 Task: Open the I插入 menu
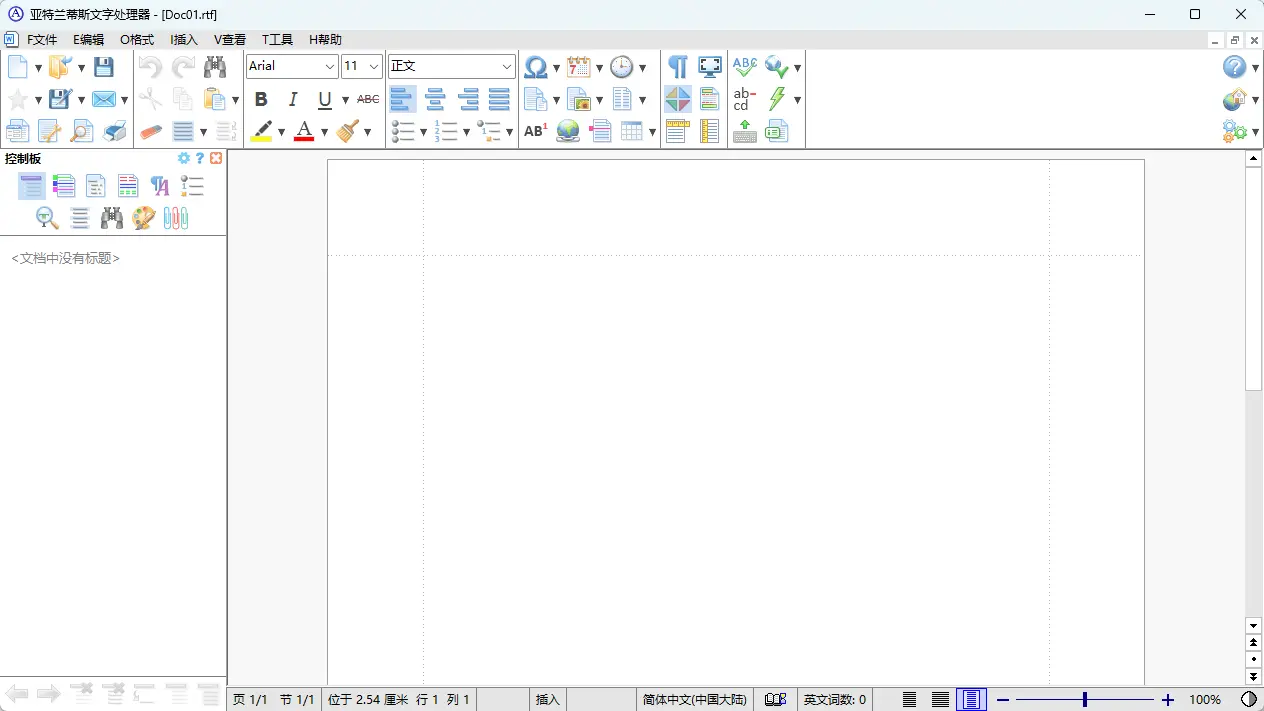click(x=184, y=40)
